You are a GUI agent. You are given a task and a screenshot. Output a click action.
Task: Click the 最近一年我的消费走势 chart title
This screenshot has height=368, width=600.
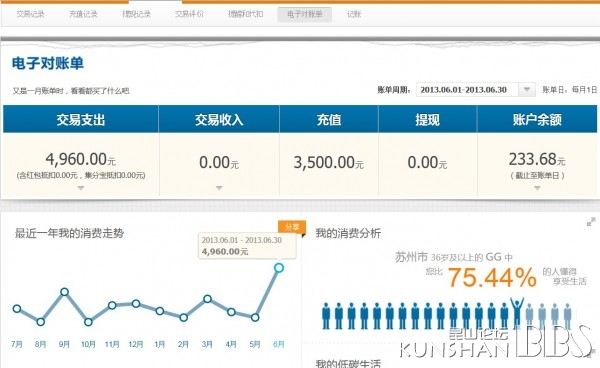(69, 233)
